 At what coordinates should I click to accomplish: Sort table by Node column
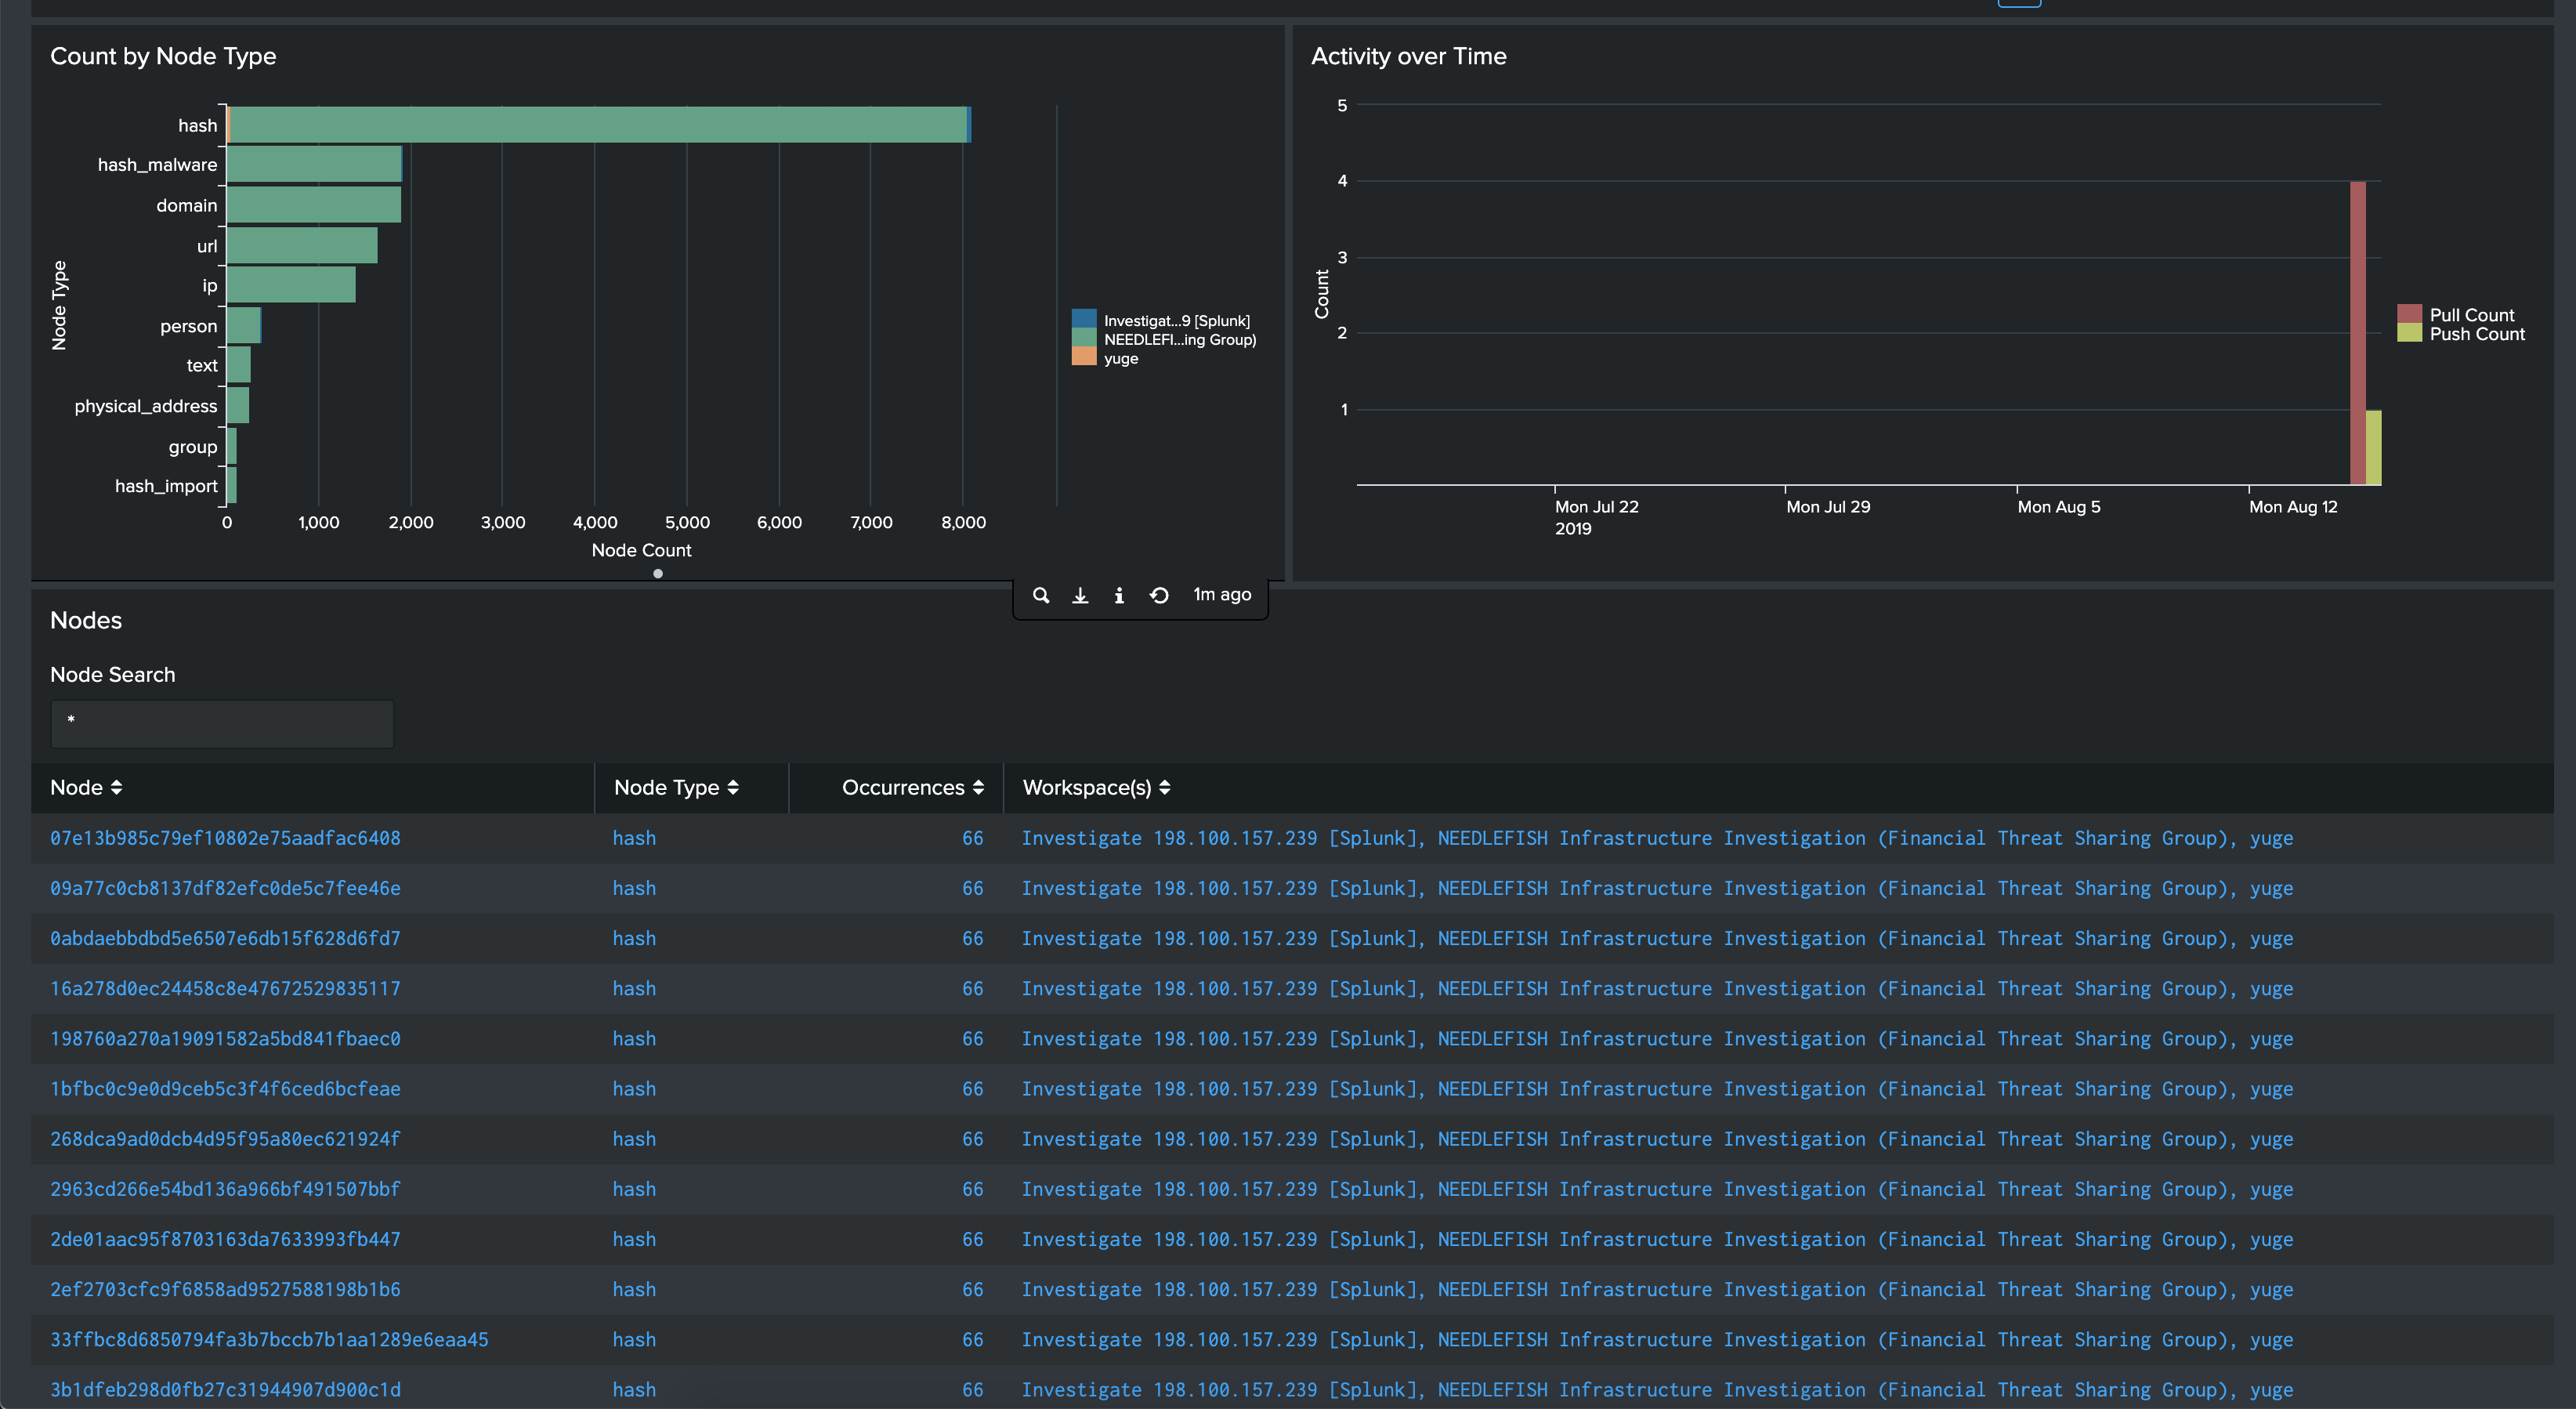click(x=86, y=788)
